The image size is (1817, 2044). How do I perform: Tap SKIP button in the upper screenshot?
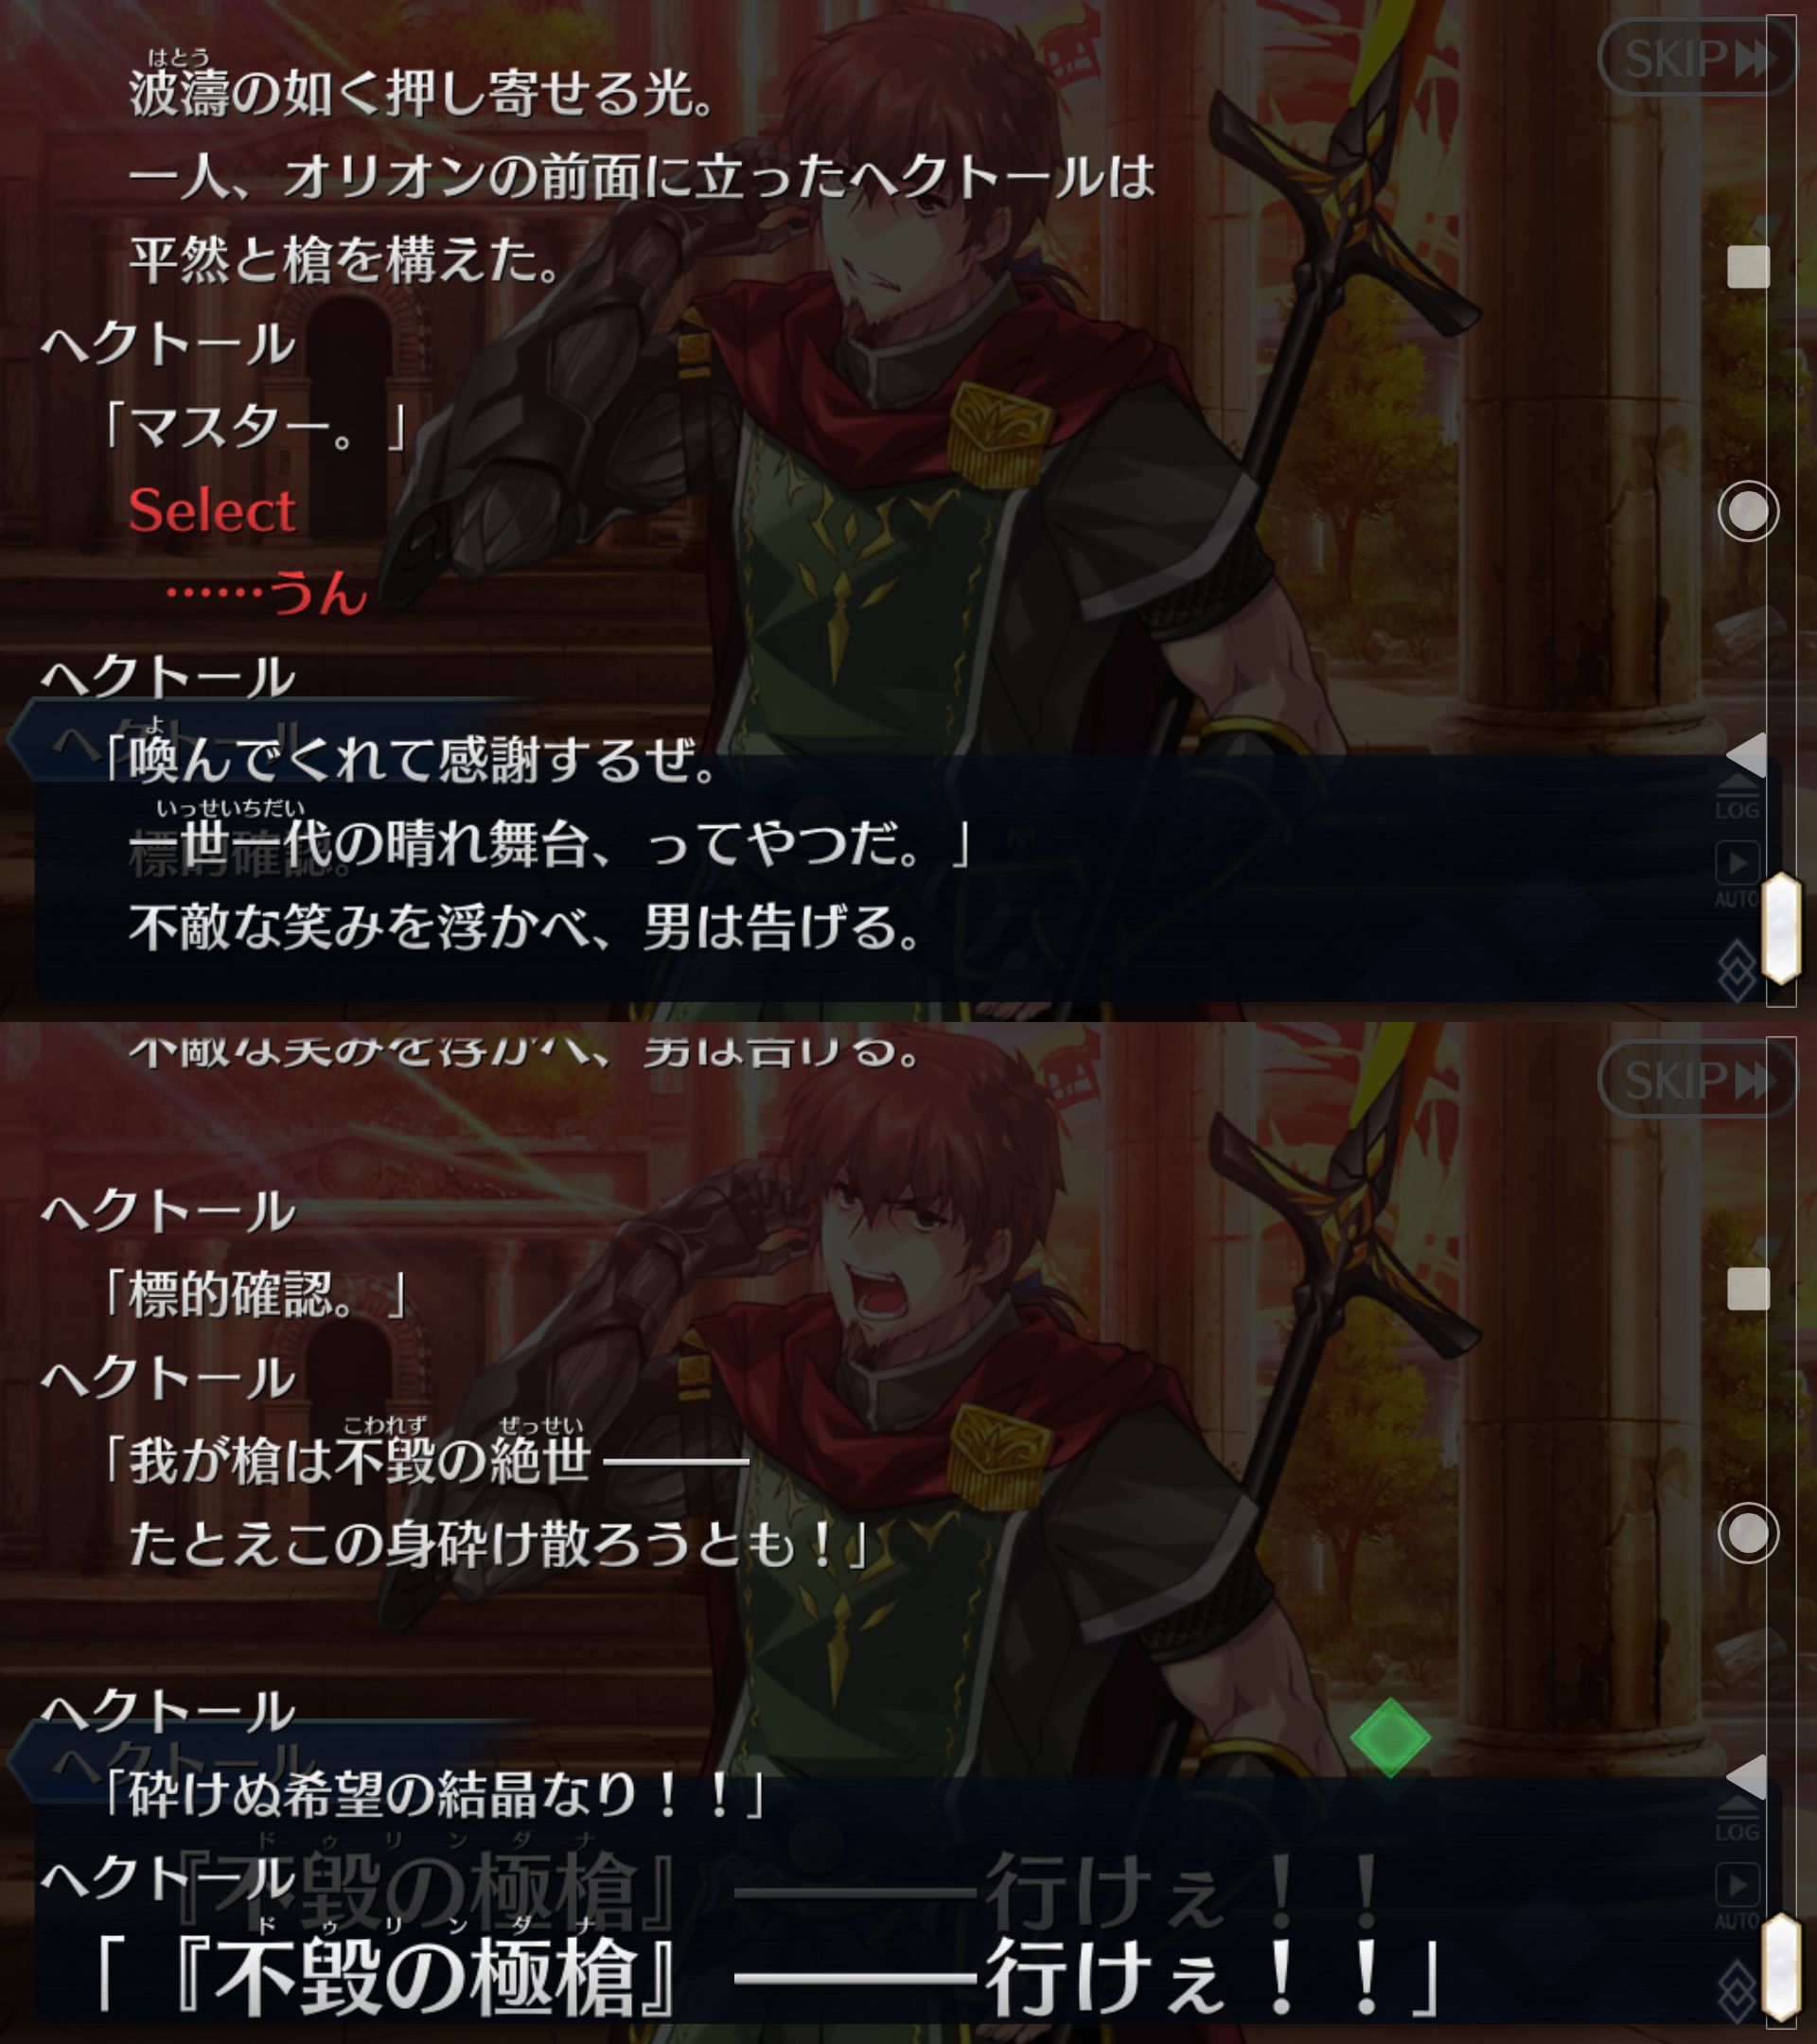[x=1696, y=58]
